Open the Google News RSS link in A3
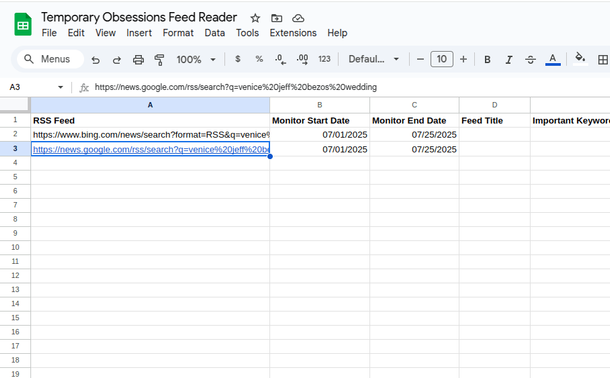Image resolution: width=610 pixels, height=378 pixels. tap(151, 149)
